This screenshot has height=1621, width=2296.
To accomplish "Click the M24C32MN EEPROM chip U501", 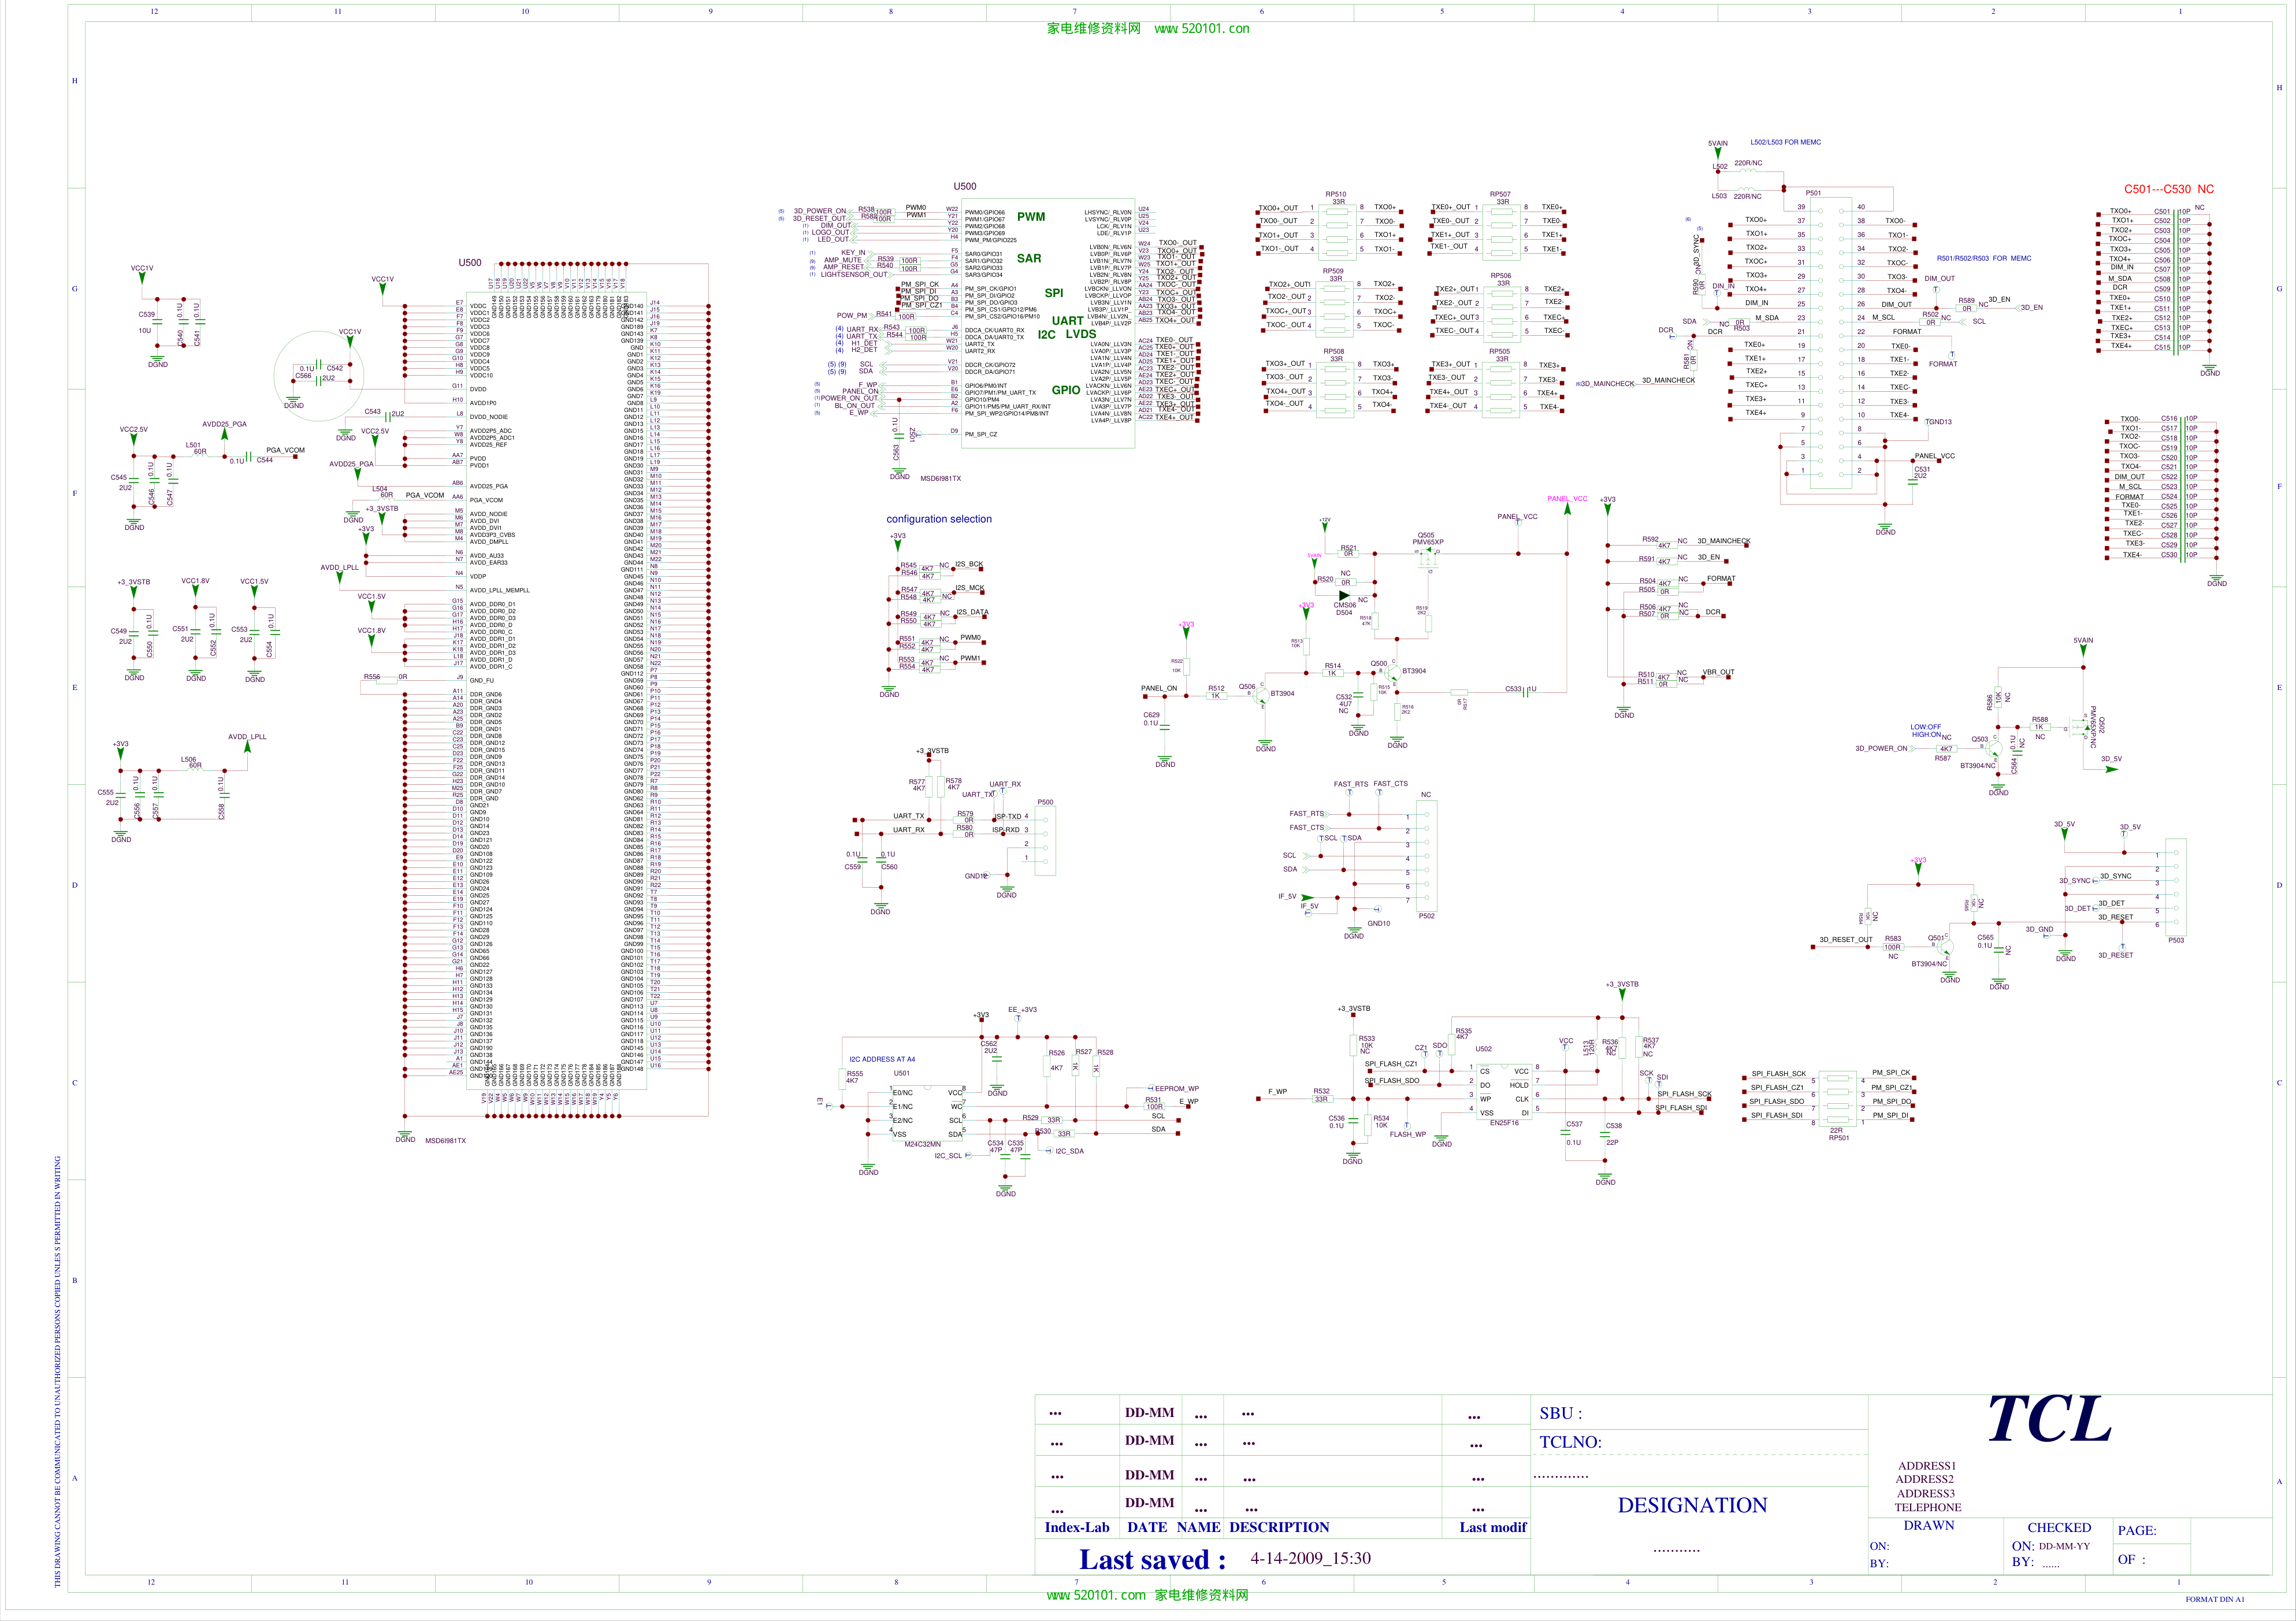I will tap(927, 1112).
